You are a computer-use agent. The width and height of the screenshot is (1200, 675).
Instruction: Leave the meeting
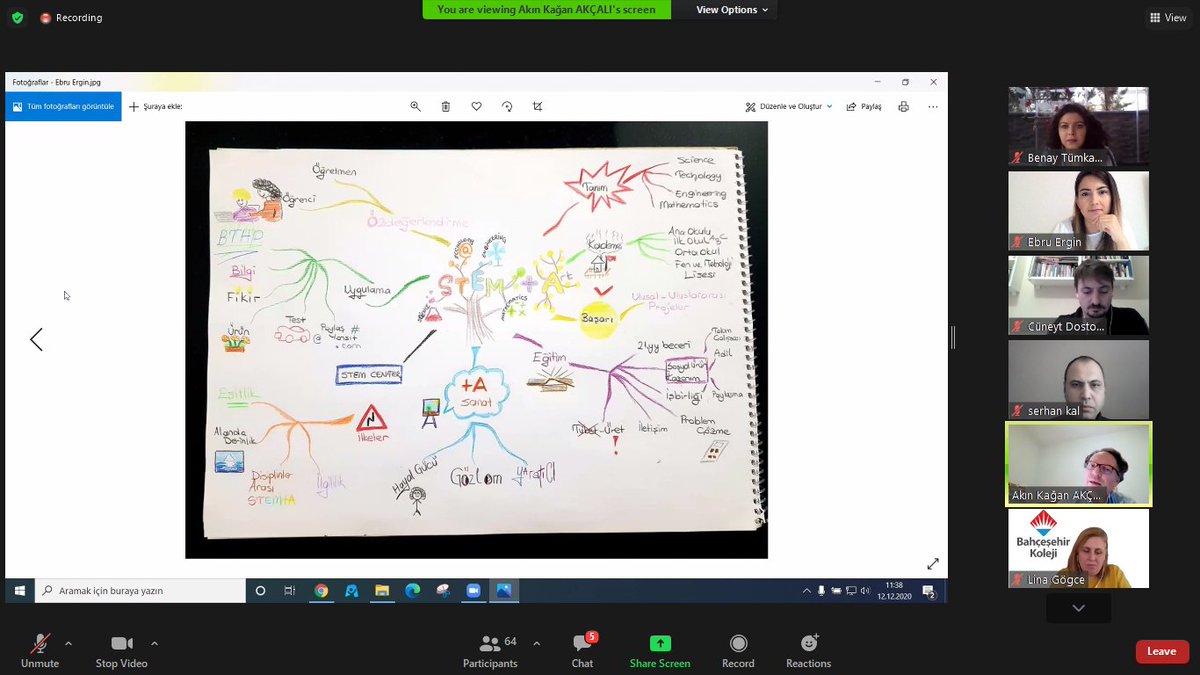tap(1161, 651)
